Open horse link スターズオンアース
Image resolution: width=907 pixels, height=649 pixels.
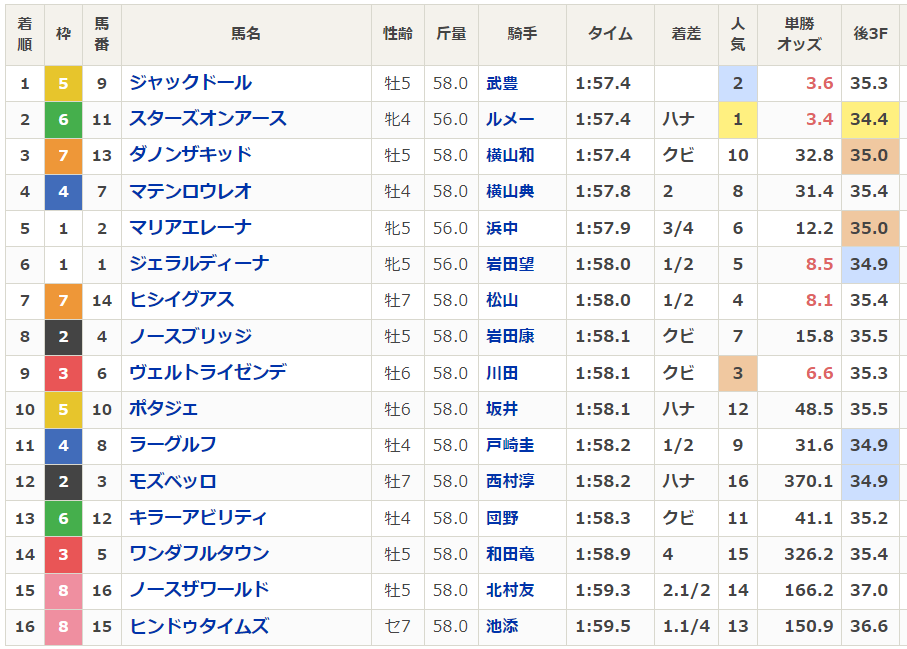pyautogui.click(x=207, y=119)
